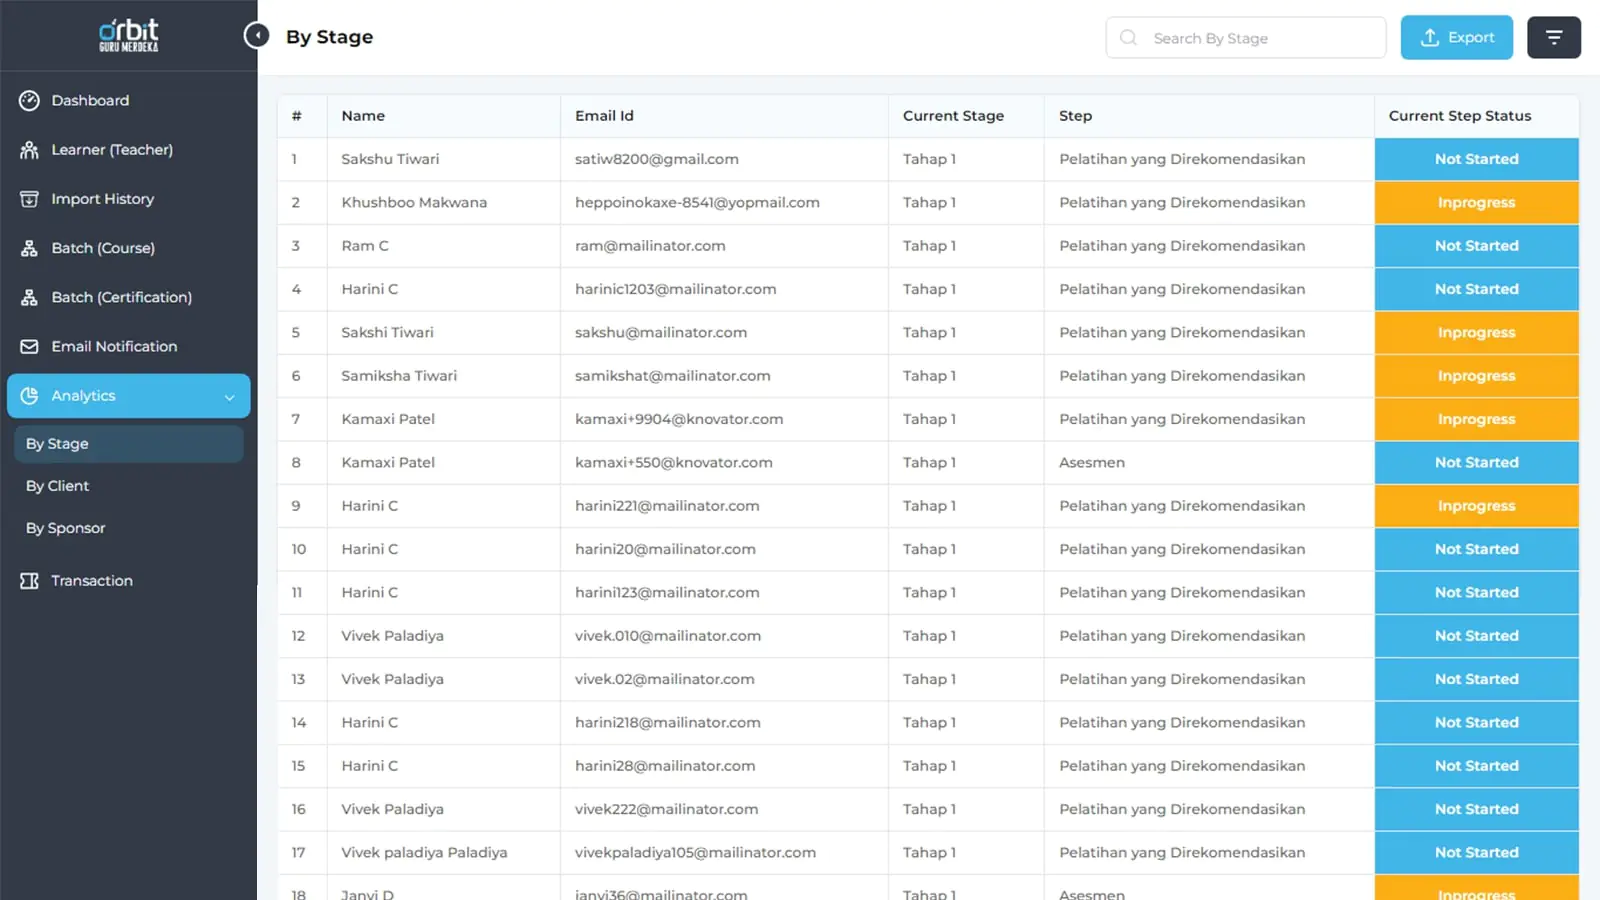The image size is (1600, 900).
Task: Click the Name column header
Action: (363, 116)
